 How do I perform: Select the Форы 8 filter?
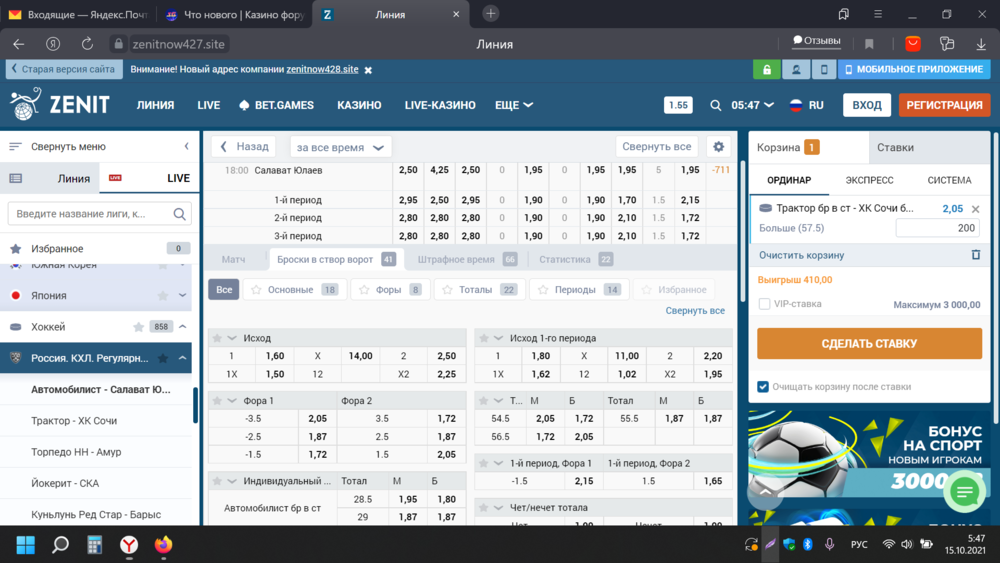[390, 289]
